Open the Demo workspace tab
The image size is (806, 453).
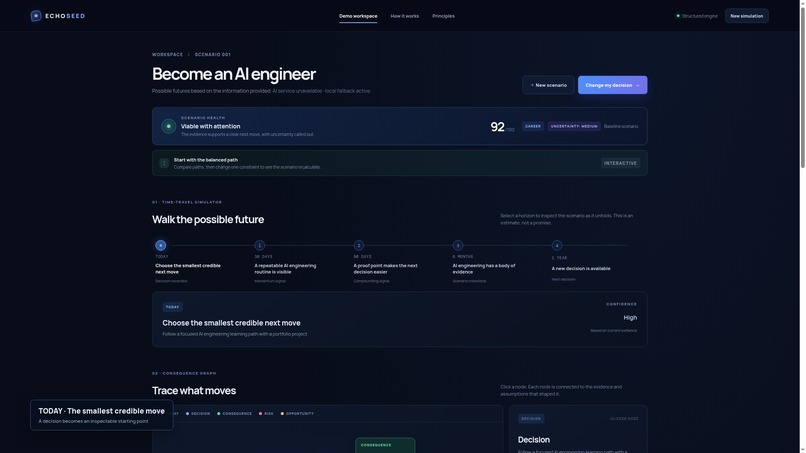pos(358,16)
